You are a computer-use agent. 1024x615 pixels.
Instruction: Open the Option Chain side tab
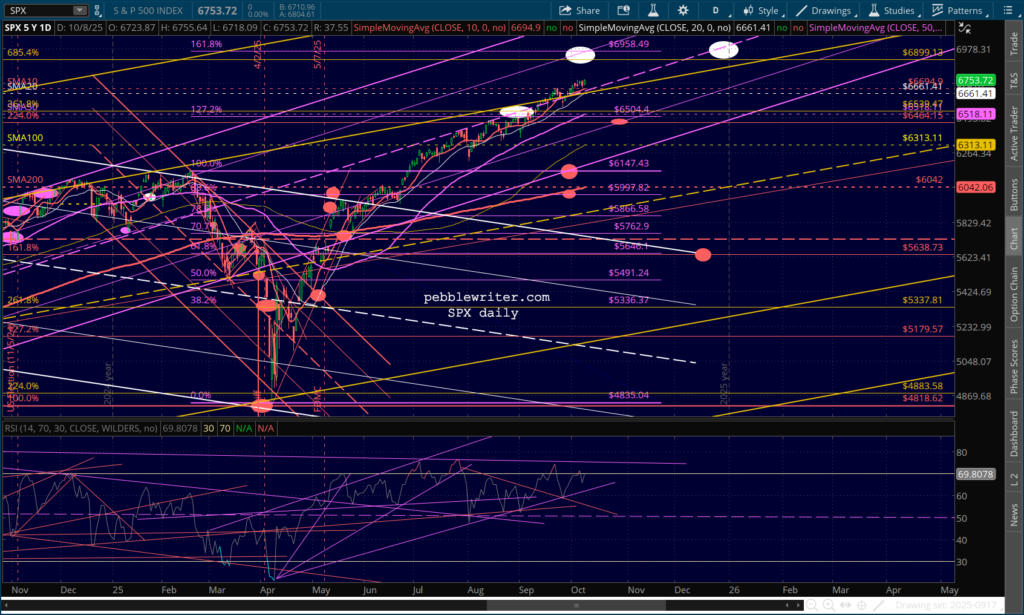click(x=1014, y=295)
